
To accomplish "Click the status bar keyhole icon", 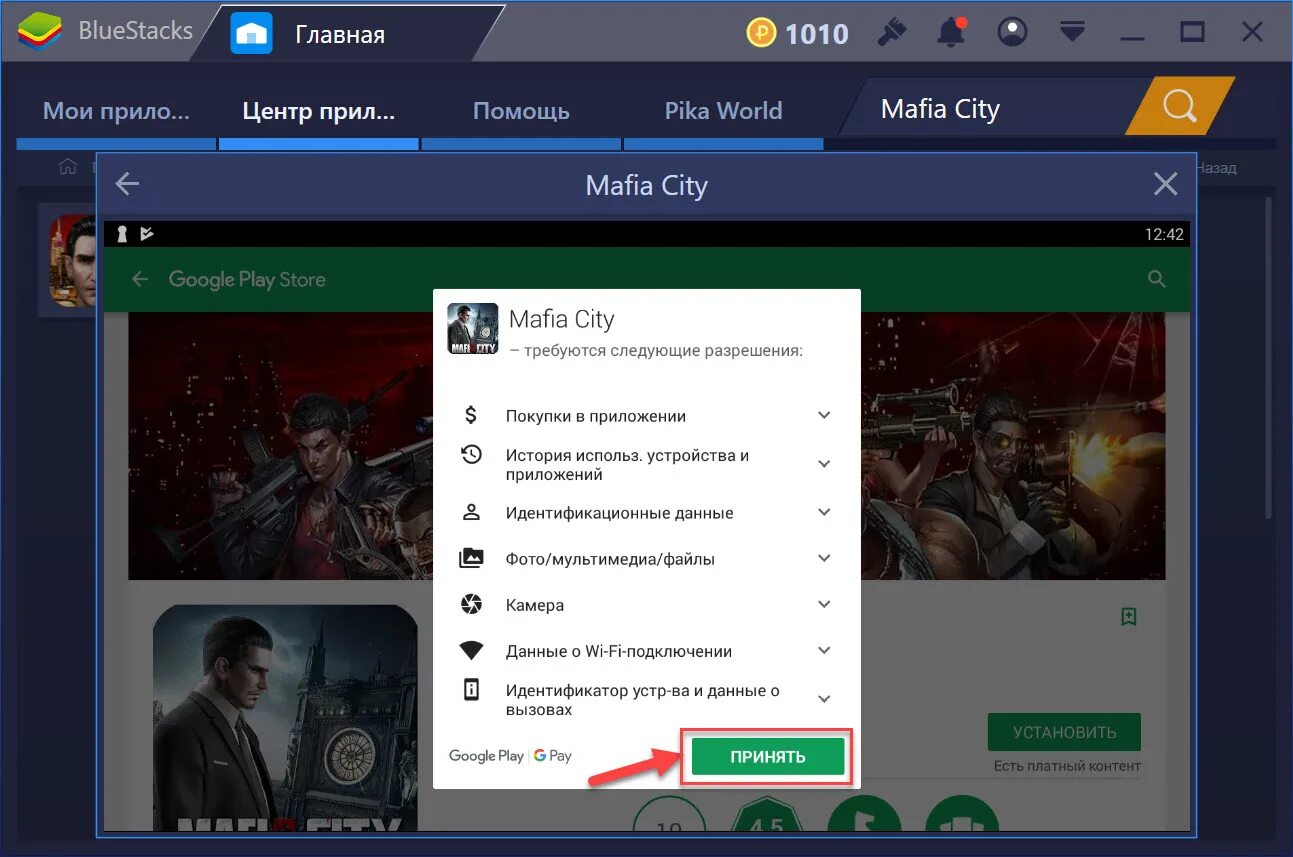I will point(123,234).
